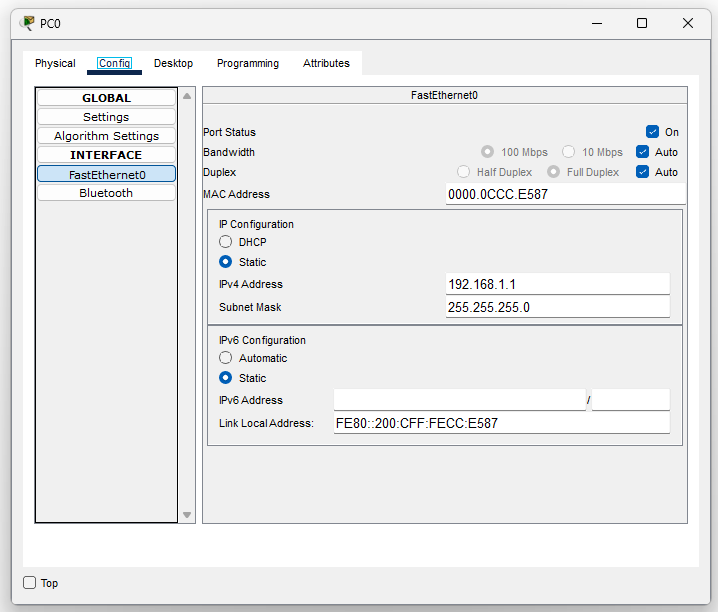Open the Desktop tab
This screenshot has width=718, height=612.
[173, 63]
